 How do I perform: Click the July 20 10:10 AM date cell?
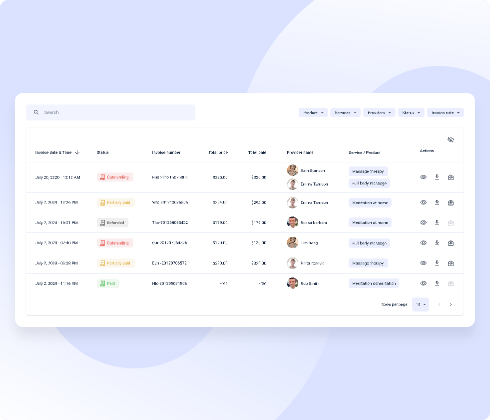(58, 177)
